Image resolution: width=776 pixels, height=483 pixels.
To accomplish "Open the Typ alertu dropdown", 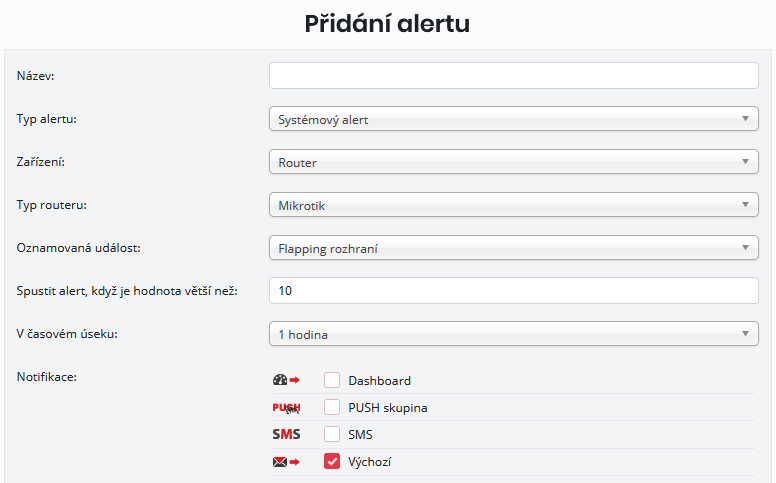I will [514, 120].
